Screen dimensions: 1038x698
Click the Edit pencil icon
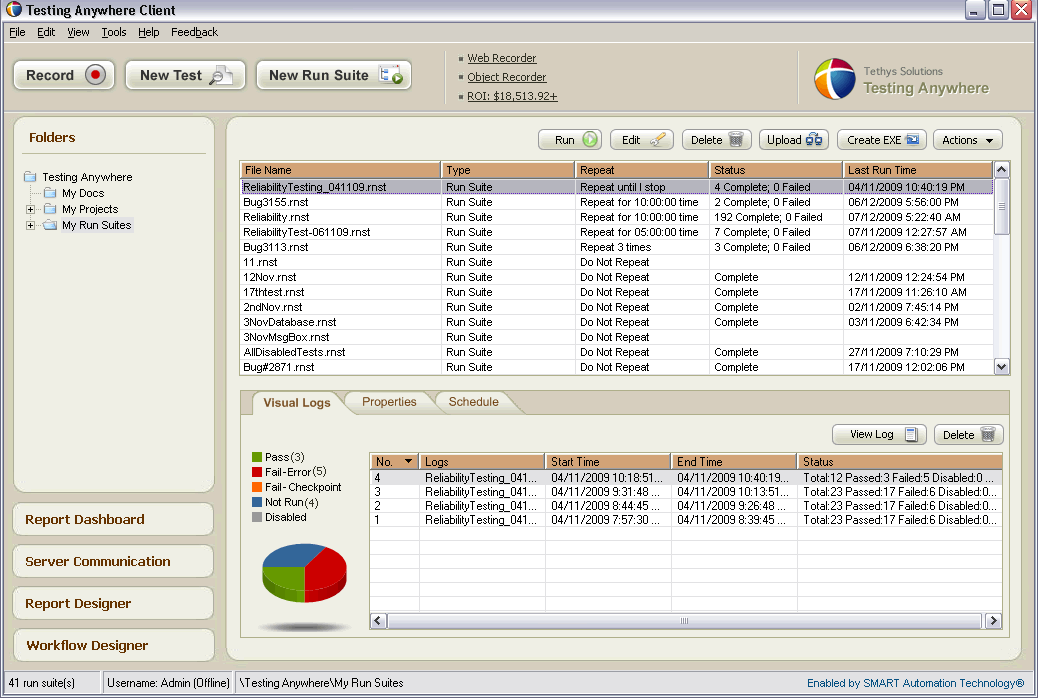(x=657, y=140)
